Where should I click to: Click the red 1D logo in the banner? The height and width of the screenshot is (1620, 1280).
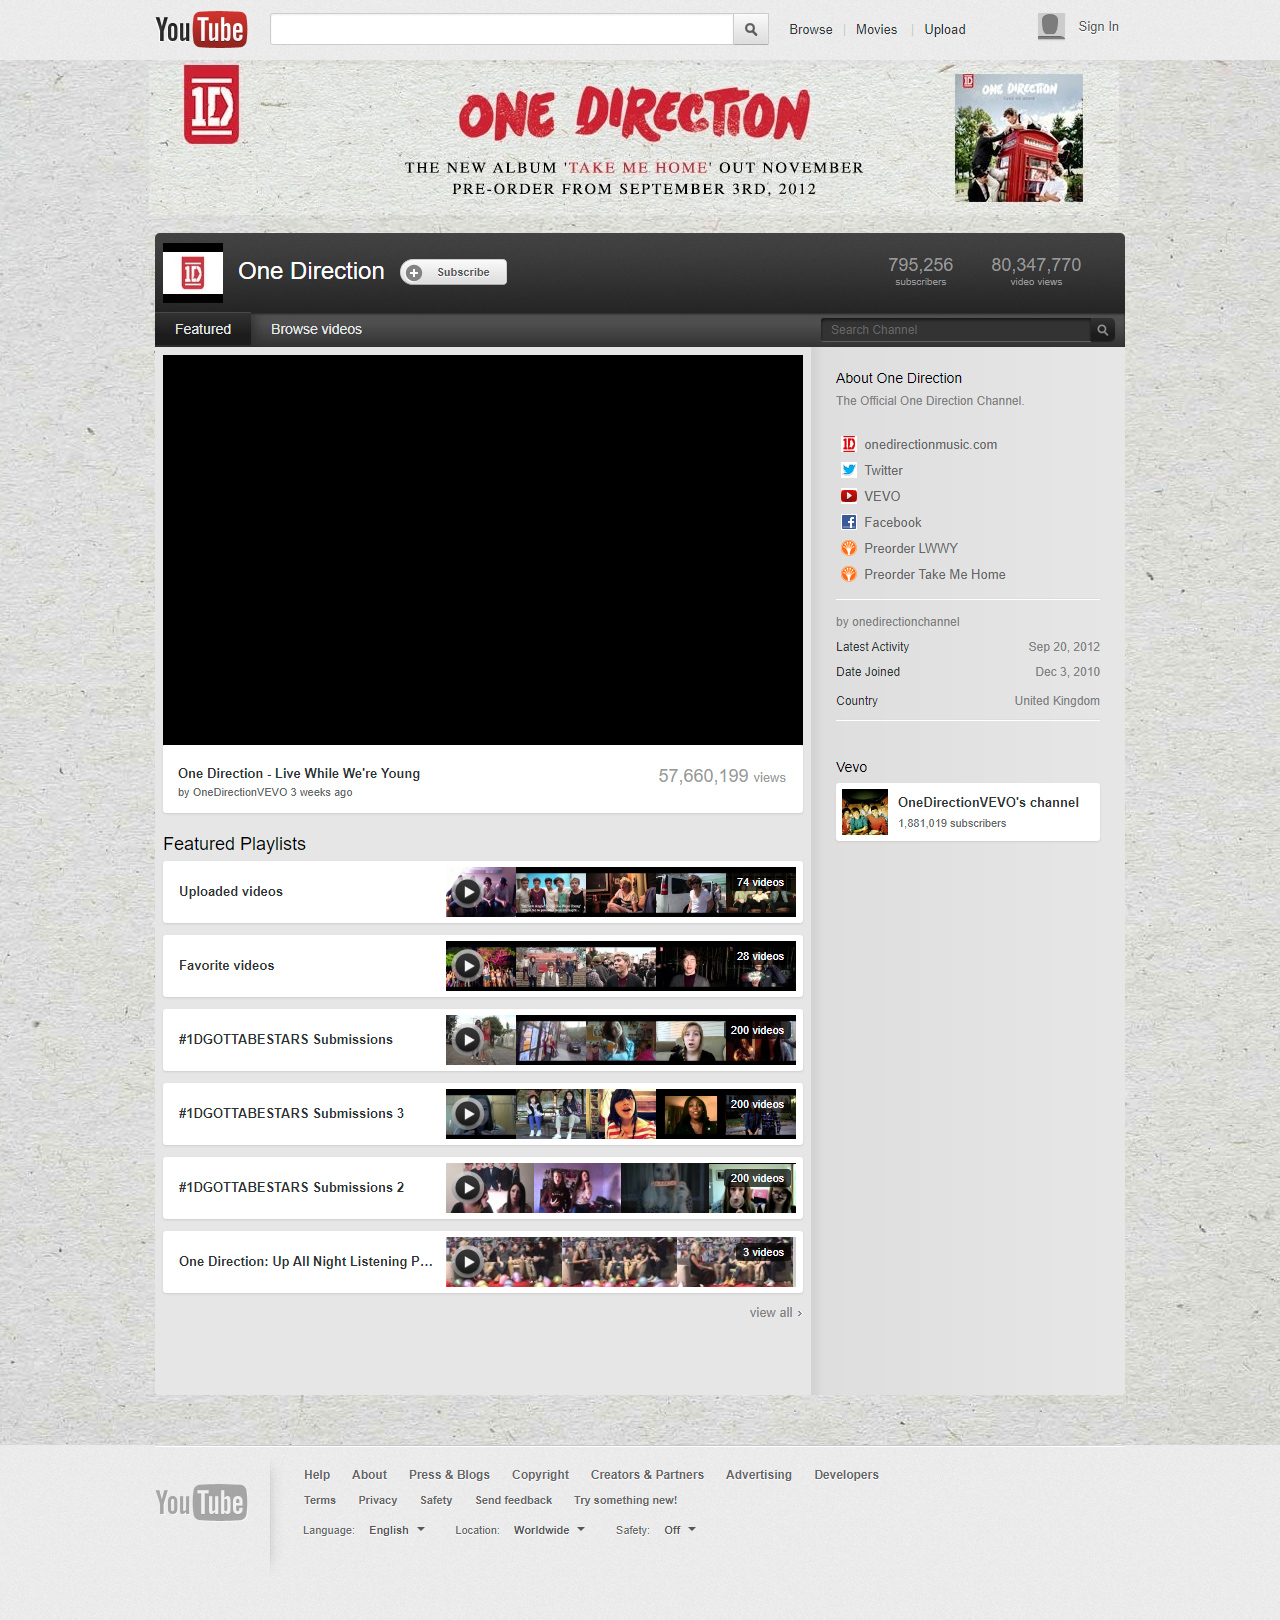pos(211,104)
